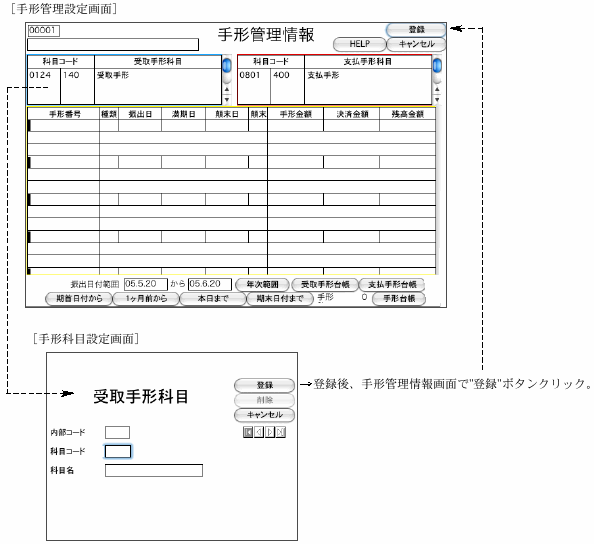Click blue scroll thumb of 受取手形科目 list
594x544 pixels.
coord(227,66)
